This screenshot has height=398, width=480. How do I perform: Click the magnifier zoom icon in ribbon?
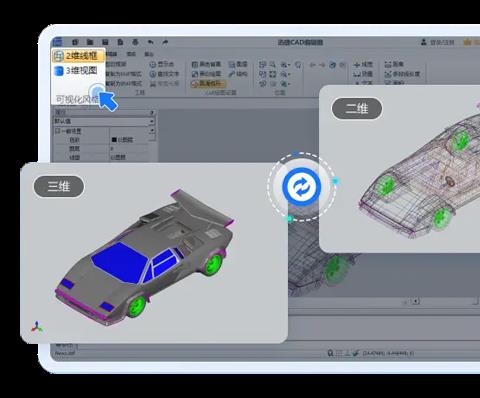(x=272, y=64)
